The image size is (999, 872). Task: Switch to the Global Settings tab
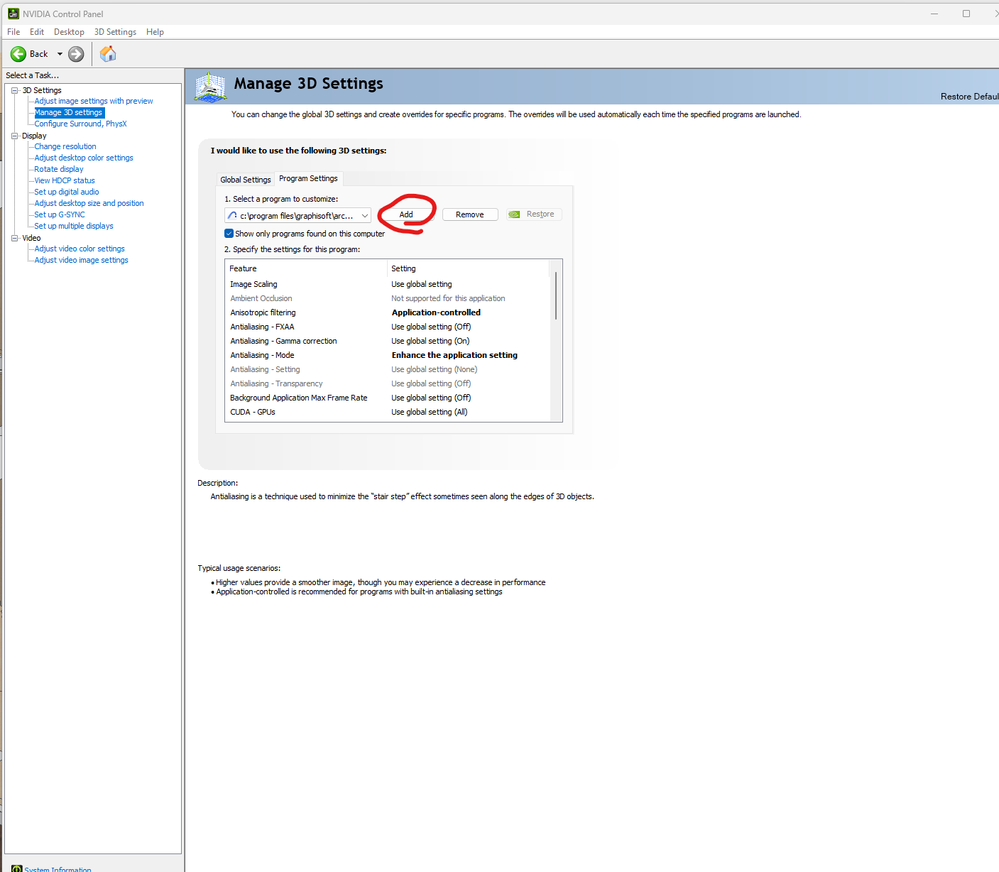pyautogui.click(x=245, y=180)
